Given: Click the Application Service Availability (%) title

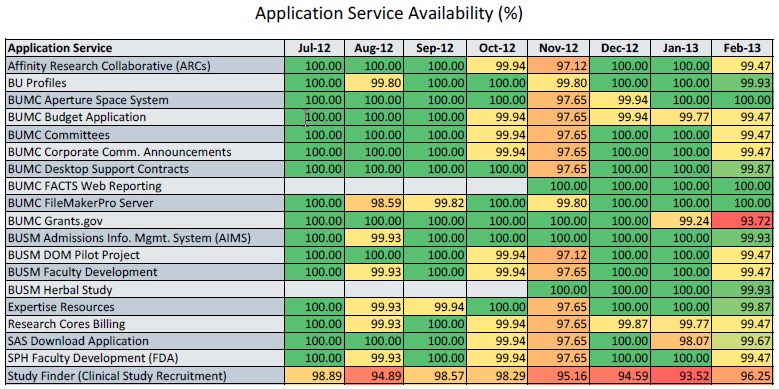Looking at the screenshot, I should [x=389, y=13].
